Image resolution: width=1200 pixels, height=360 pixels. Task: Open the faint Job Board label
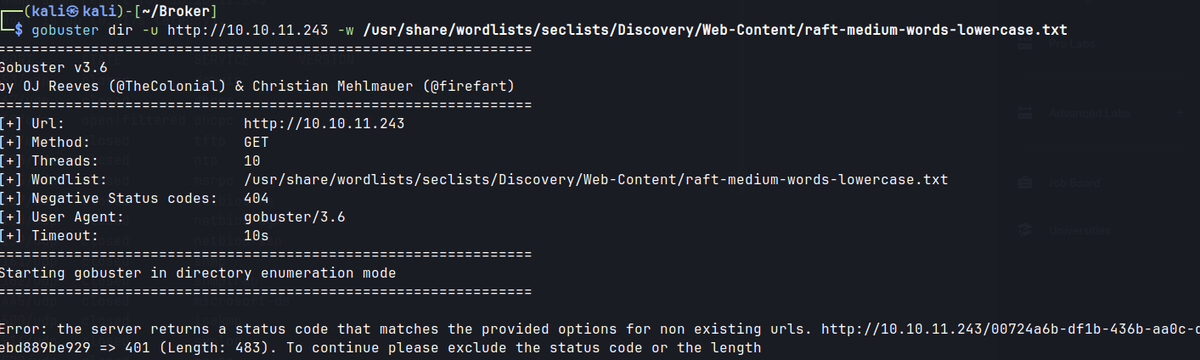point(1073,183)
